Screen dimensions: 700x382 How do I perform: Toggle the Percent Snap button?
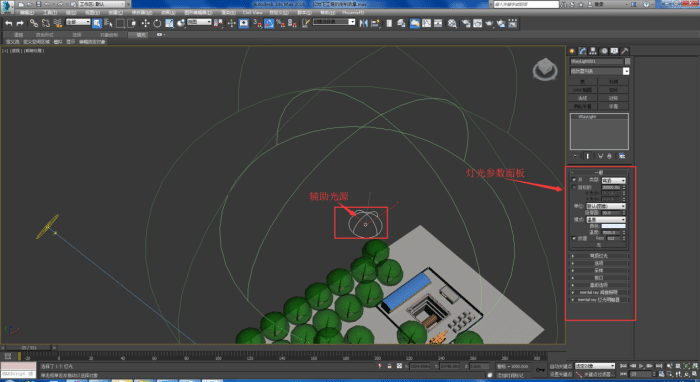tap(280, 23)
